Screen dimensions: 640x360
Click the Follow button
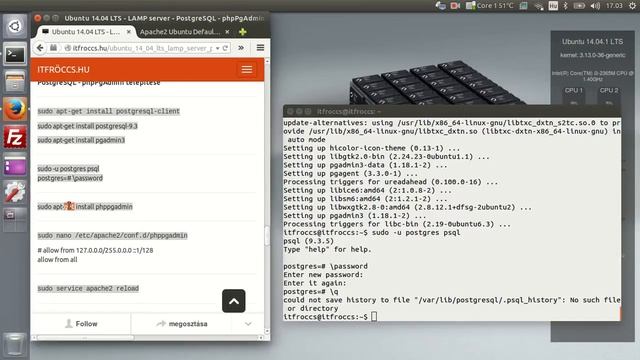(x=81, y=324)
